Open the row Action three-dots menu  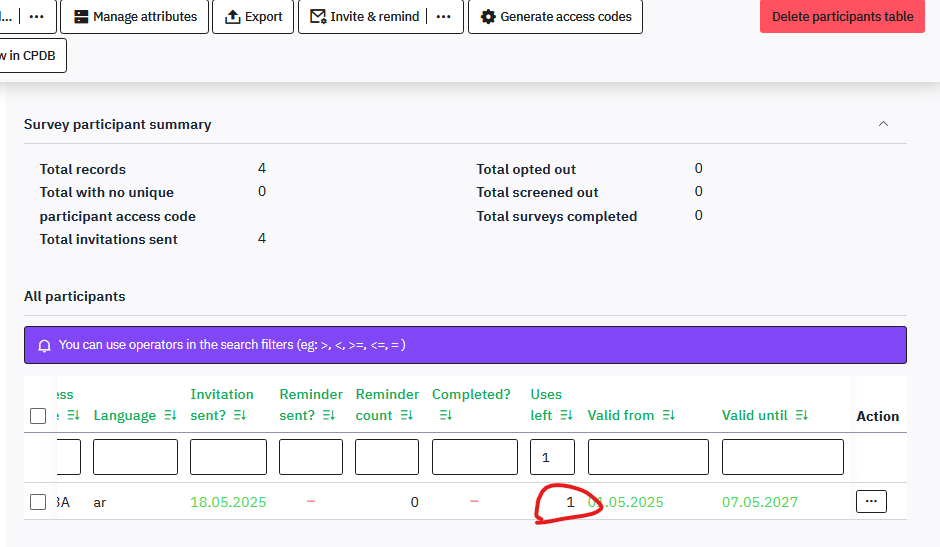(x=871, y=502)
